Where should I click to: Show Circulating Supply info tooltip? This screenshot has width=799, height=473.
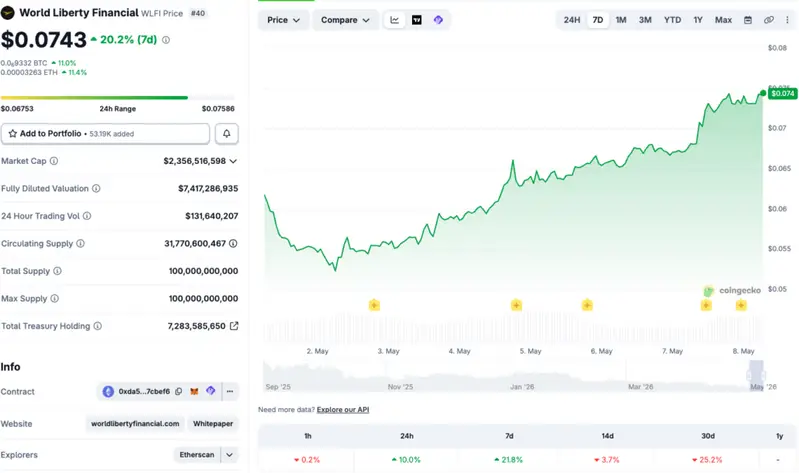[81, 244]
